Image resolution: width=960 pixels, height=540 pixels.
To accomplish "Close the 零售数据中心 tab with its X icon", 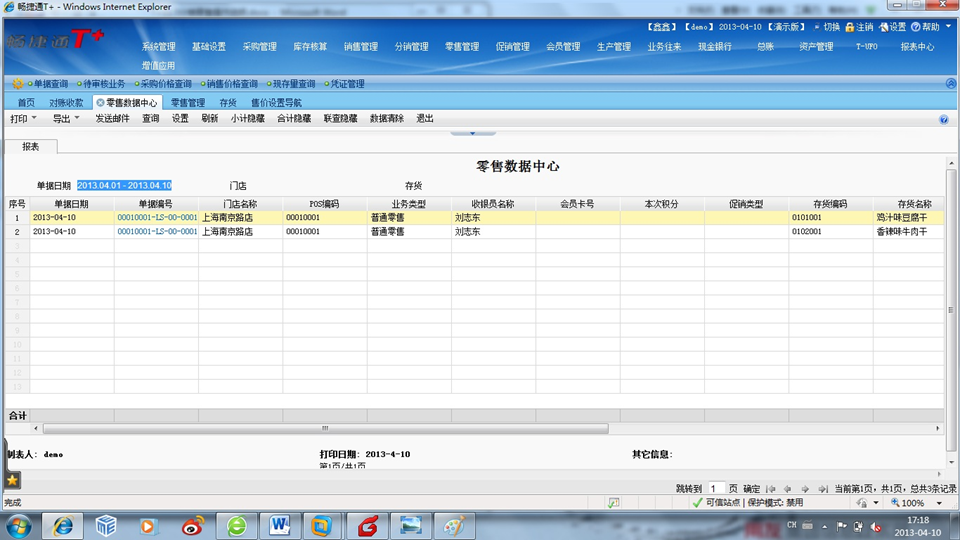I will pyautogui.click(x=100, y=103).
